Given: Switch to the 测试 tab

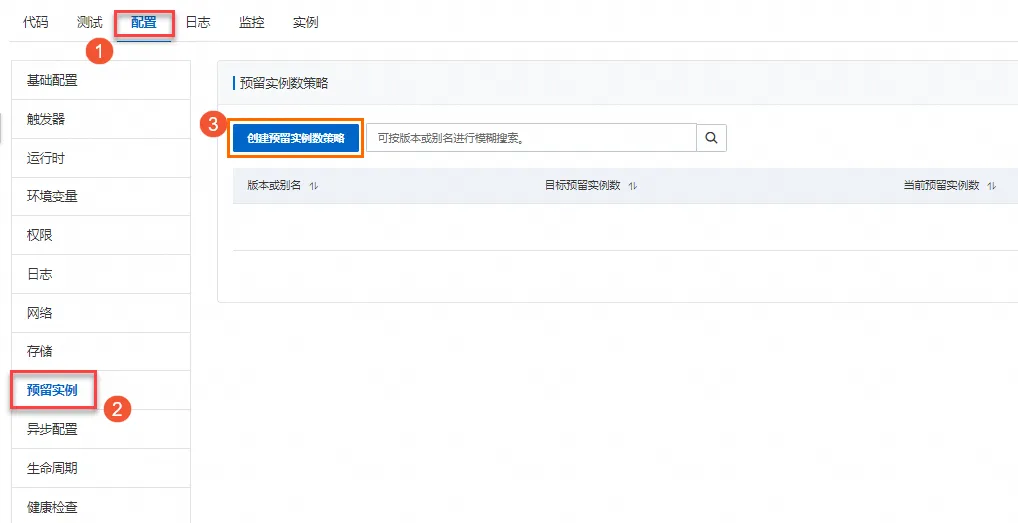Looking at the screenshot, I should point(90,23).
